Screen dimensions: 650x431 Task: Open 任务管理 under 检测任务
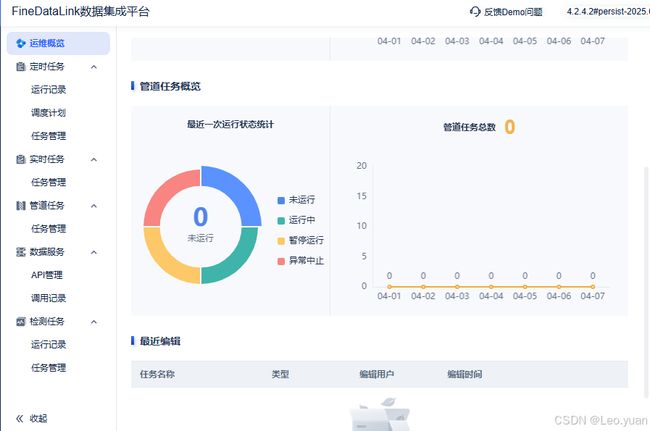(x=49, y=368)
